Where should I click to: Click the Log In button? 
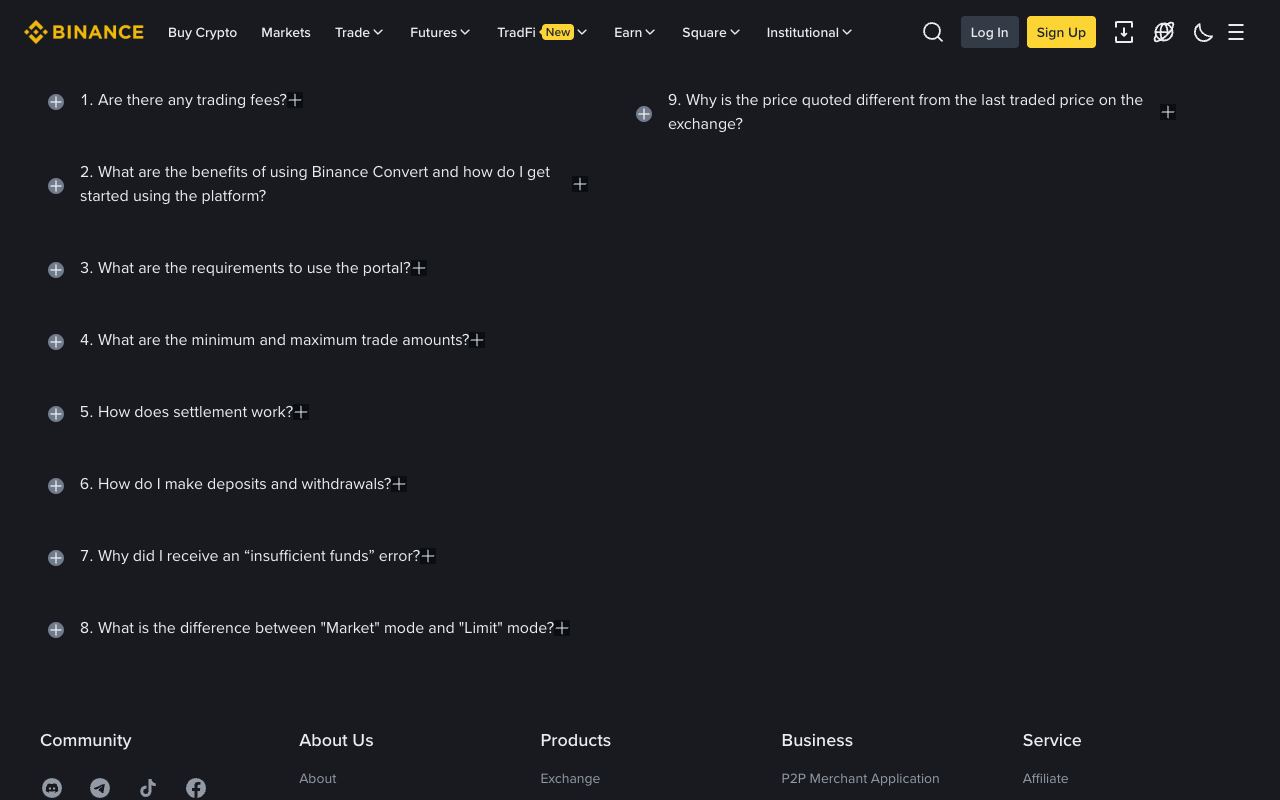click(989, 32)
